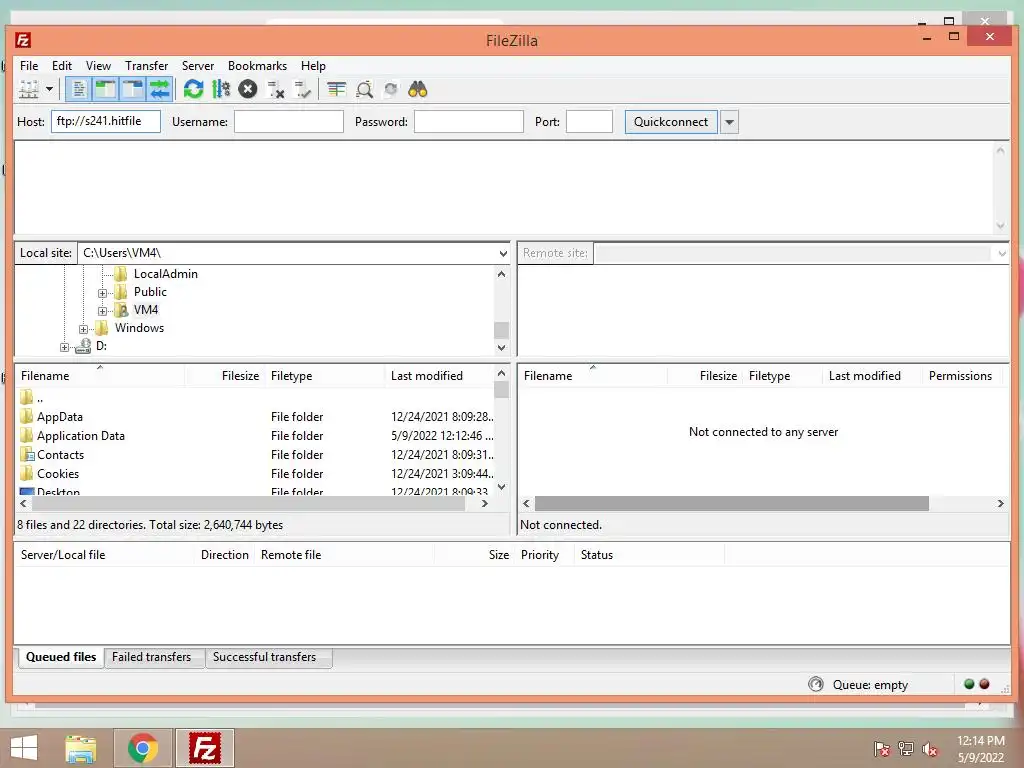
Task: Click remote file list horizontal scrollbar
Action: click(x=731, y=504)
